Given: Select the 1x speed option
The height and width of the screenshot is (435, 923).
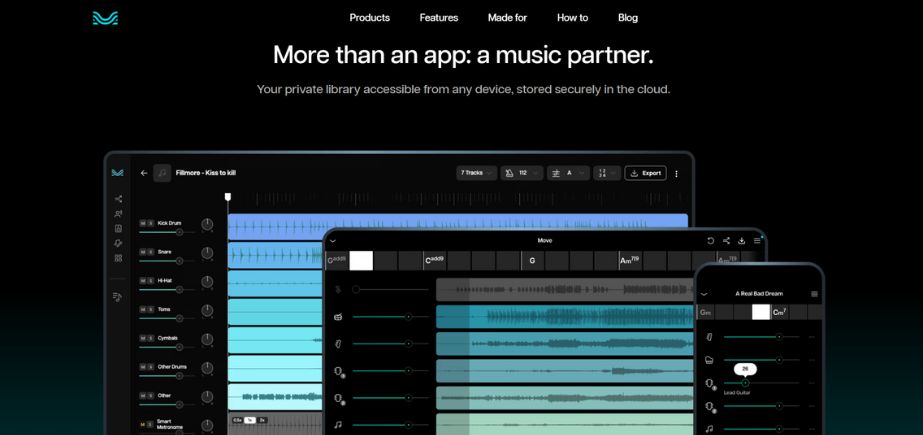Looking at the screenshot, I should pyautogui.click(x=250, y=420).
